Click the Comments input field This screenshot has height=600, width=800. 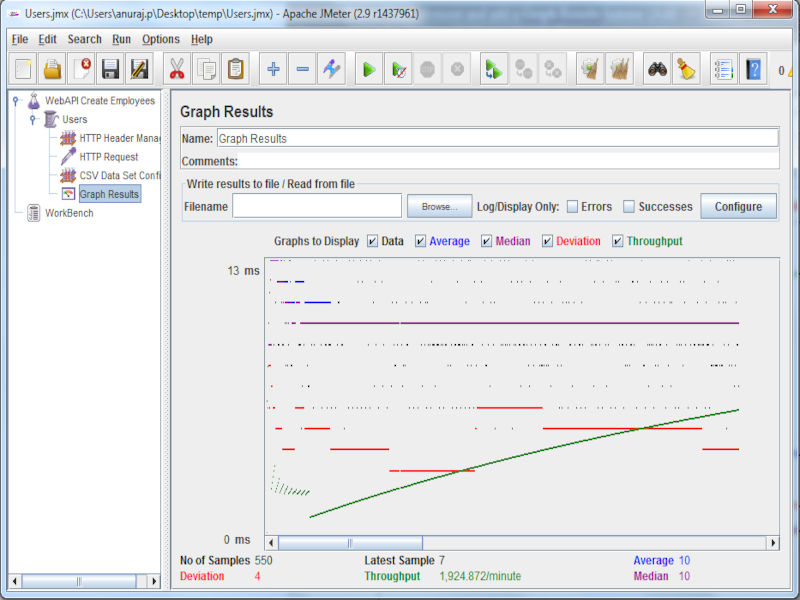point(508,161)
